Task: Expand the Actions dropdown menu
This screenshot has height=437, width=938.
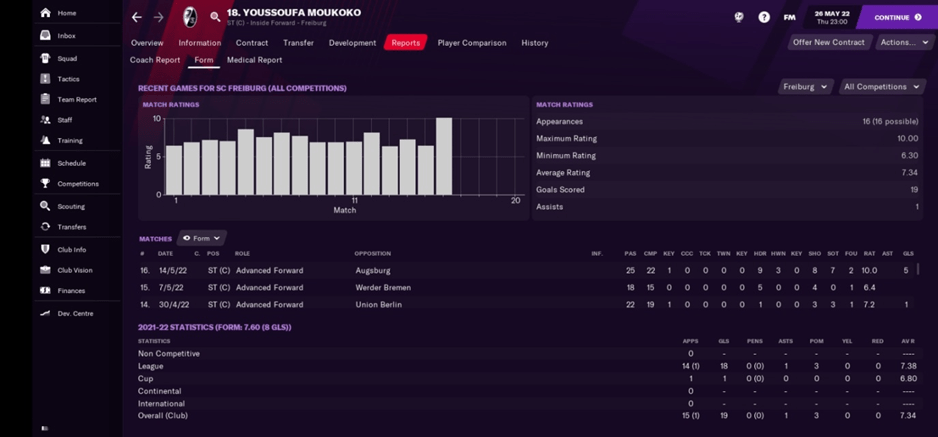Action: pos(904,43)
